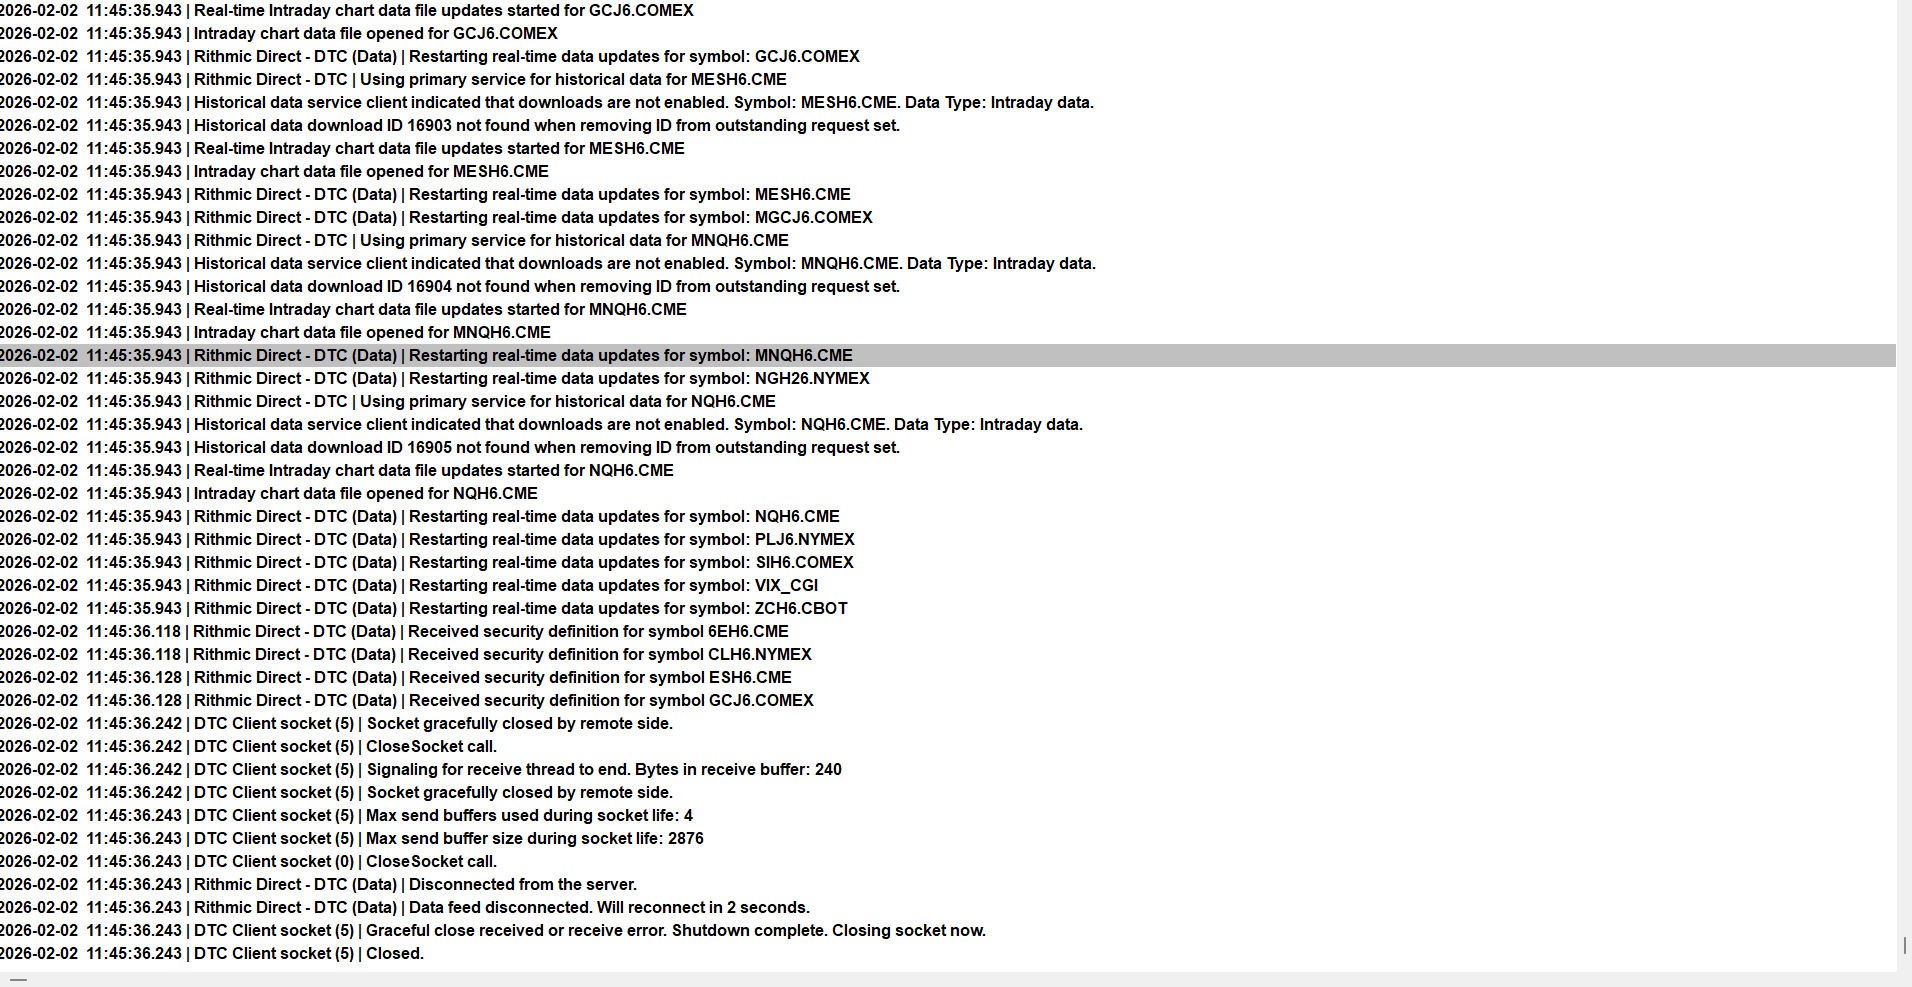
Task: Click the horizontal scrollbar thumb at bottom left
Action: tap(18, 980)
